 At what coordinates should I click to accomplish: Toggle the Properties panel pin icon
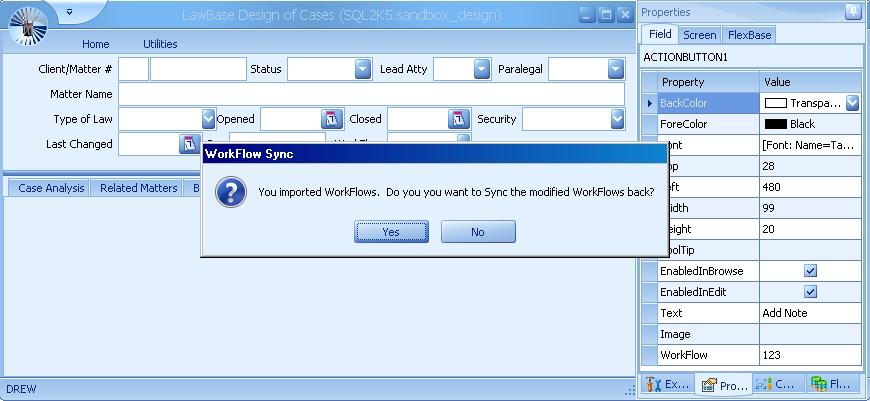[853, 12]
